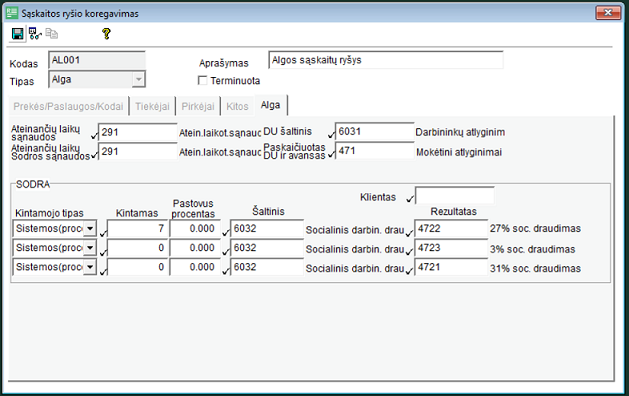Click Pastovus procentas field in the 4722 row
Viewport: 629px width, 396px height.
(x=195, y=228)
